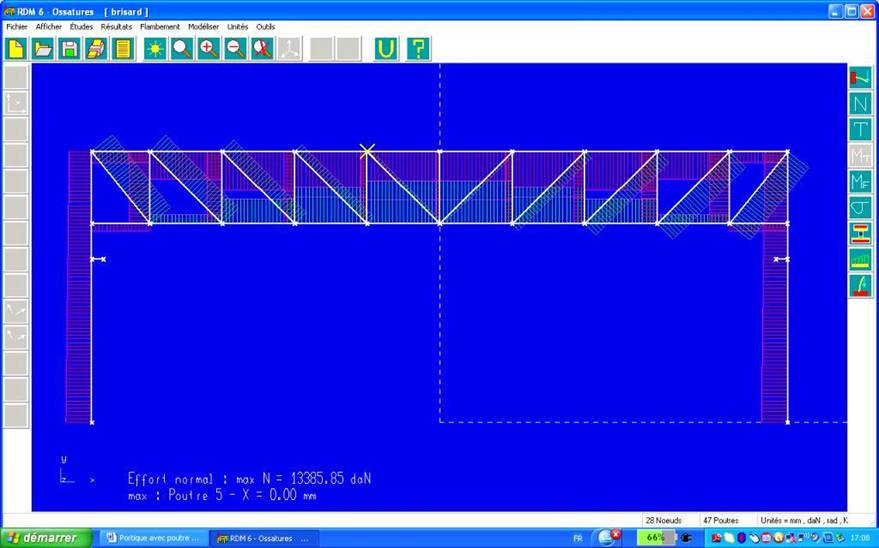879x548 pixels.
Task: Switch to 'Portique avec poutre' taskbar window
Action: click(154, 538)
